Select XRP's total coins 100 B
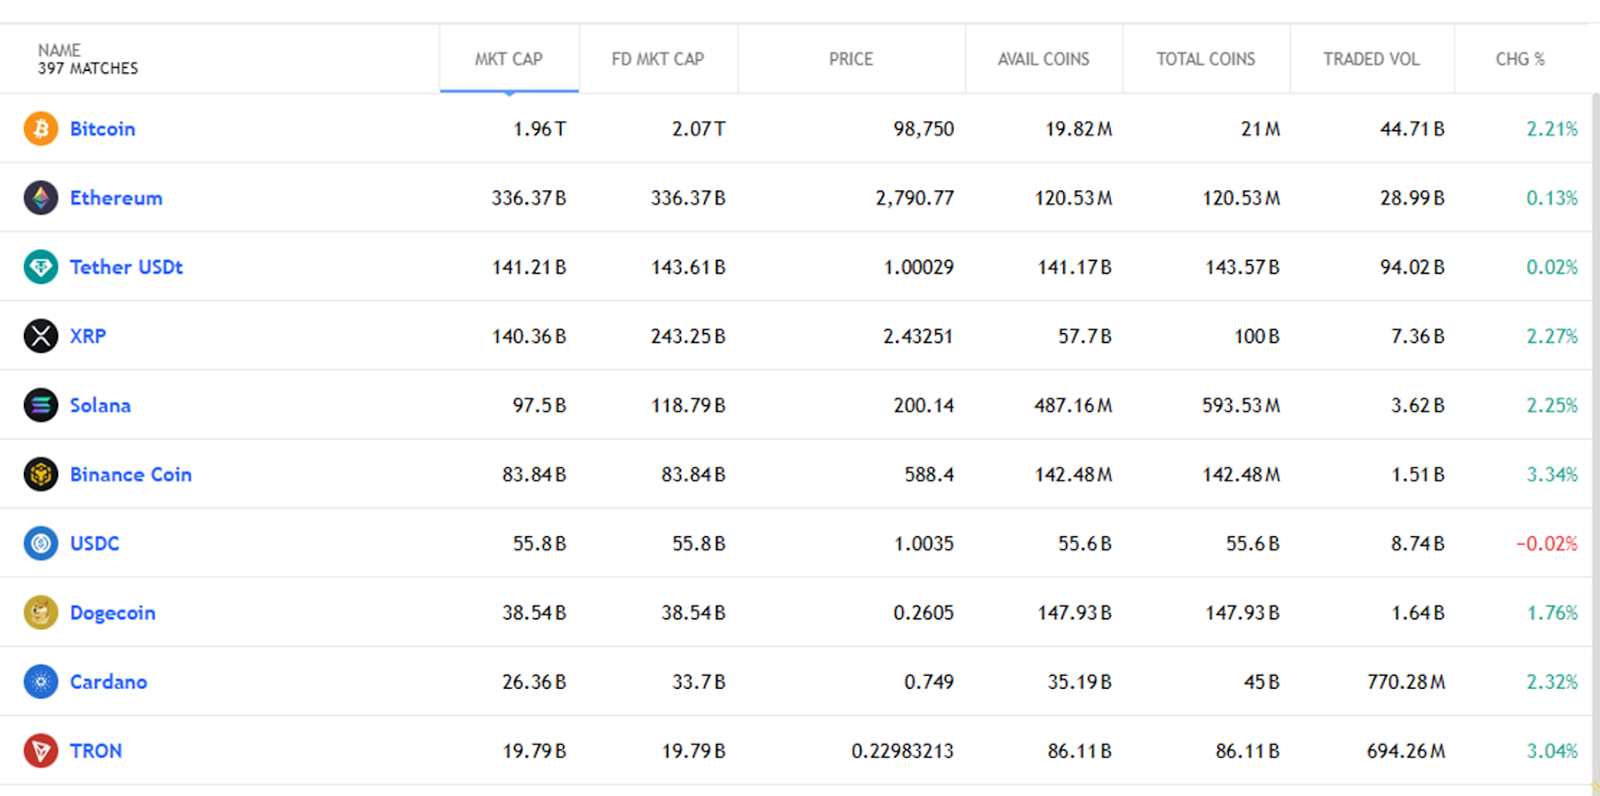 point(1257,336)
